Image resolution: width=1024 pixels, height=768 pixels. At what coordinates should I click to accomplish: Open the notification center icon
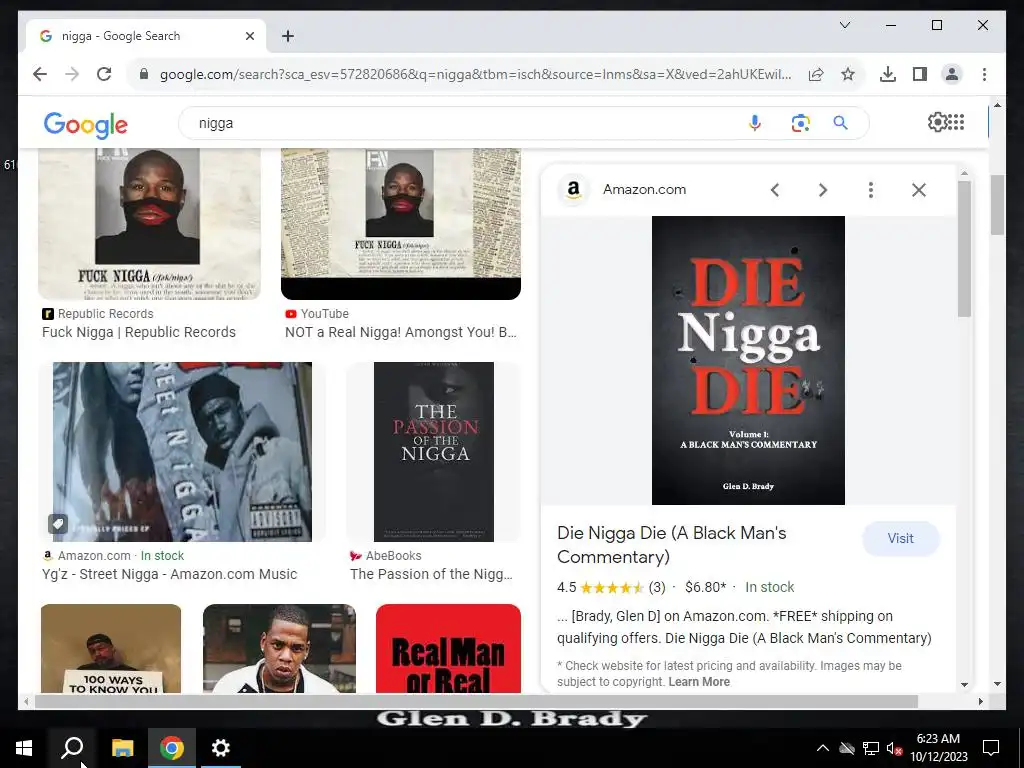click(991, 748)
